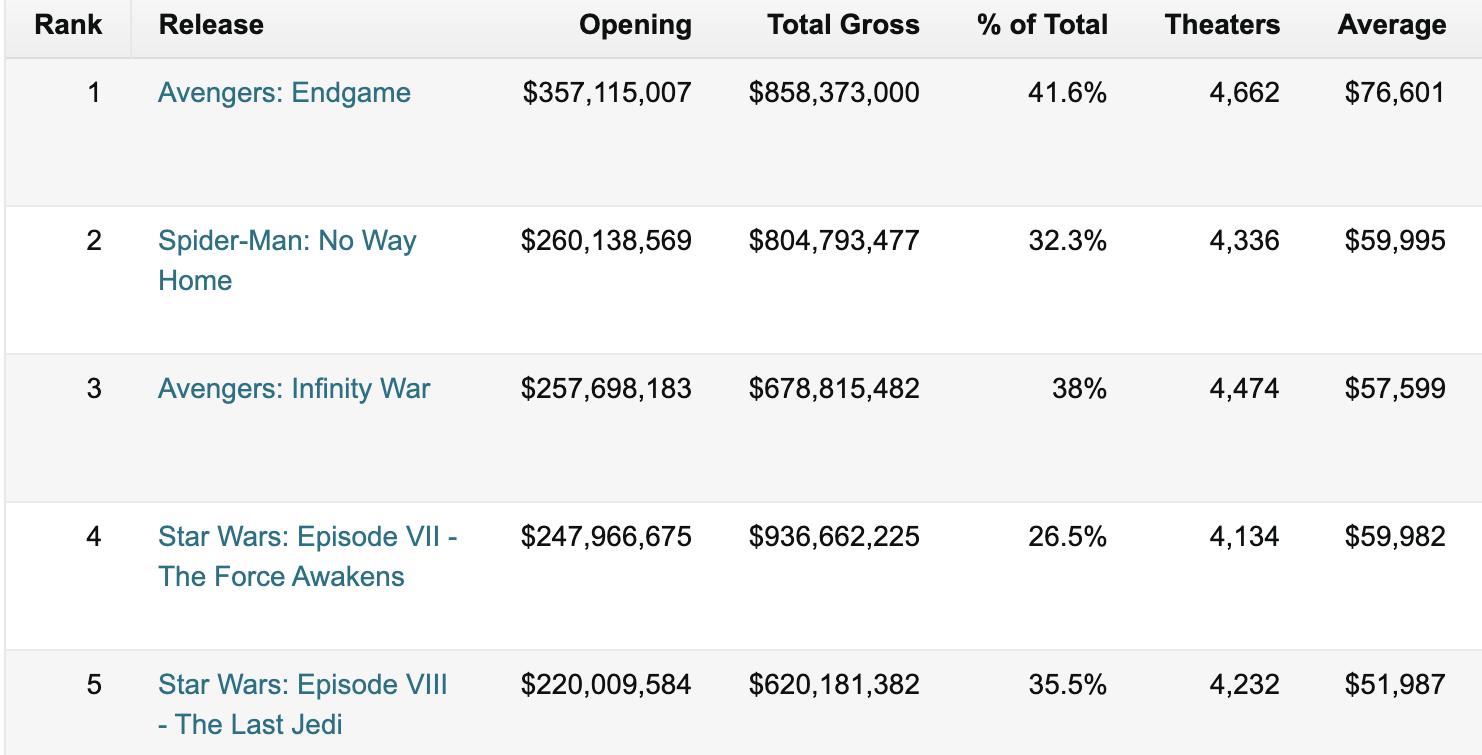Click the 41.6% percent of total cell
This screenshot has height=755, width=1482.
(x=1067, y=93)
